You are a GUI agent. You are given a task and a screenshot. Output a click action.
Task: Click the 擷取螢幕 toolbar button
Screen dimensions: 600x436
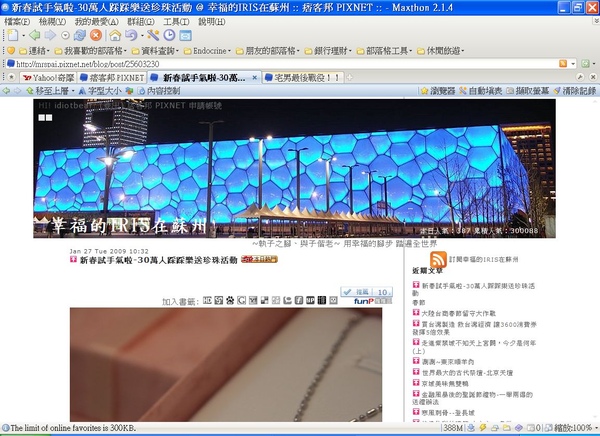528,91
